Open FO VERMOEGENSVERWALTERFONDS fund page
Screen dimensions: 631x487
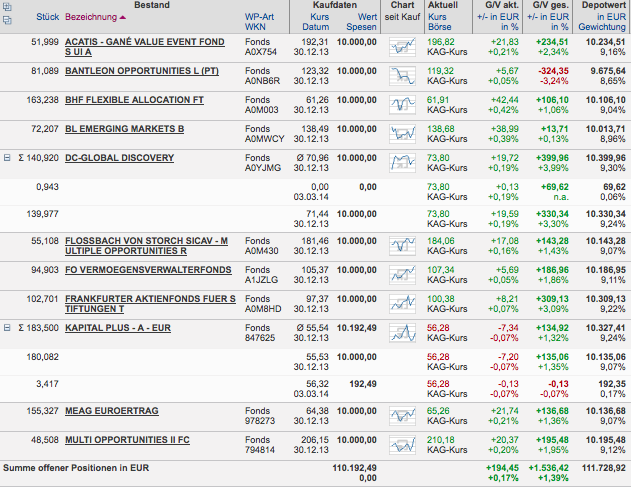[148, 270]
